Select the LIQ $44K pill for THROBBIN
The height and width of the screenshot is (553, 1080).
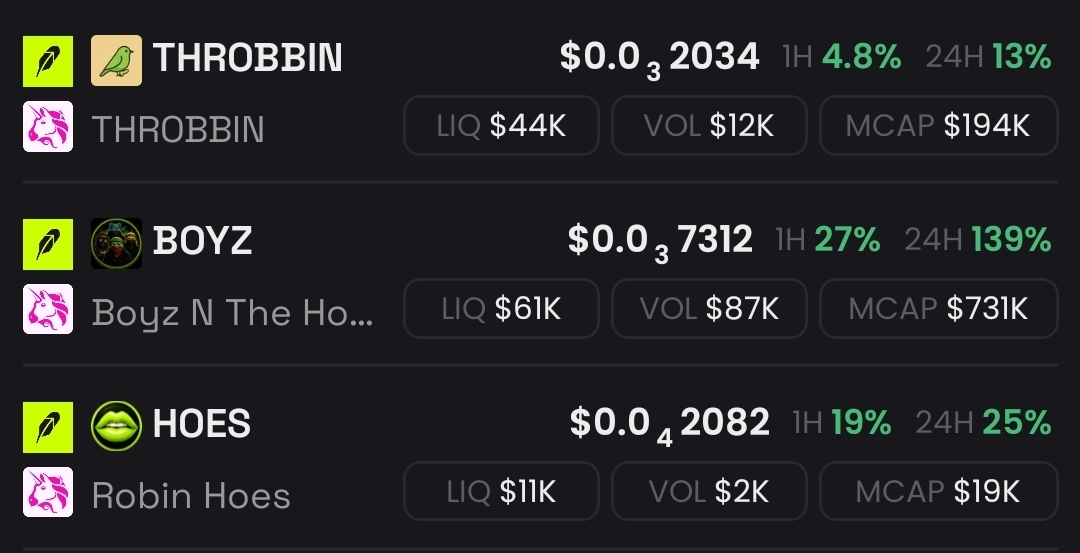point(501,125)
